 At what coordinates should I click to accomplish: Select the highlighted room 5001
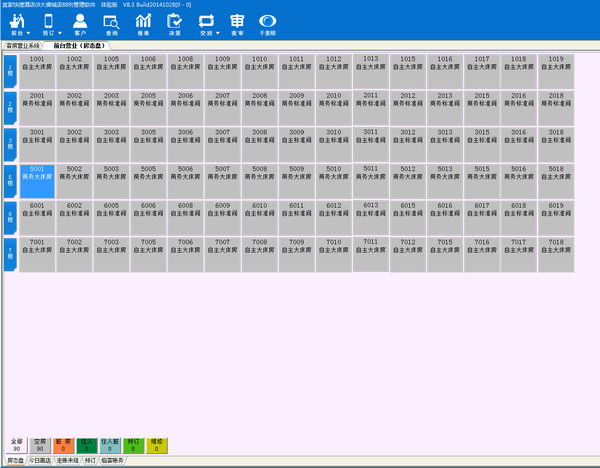coord(37,181)
